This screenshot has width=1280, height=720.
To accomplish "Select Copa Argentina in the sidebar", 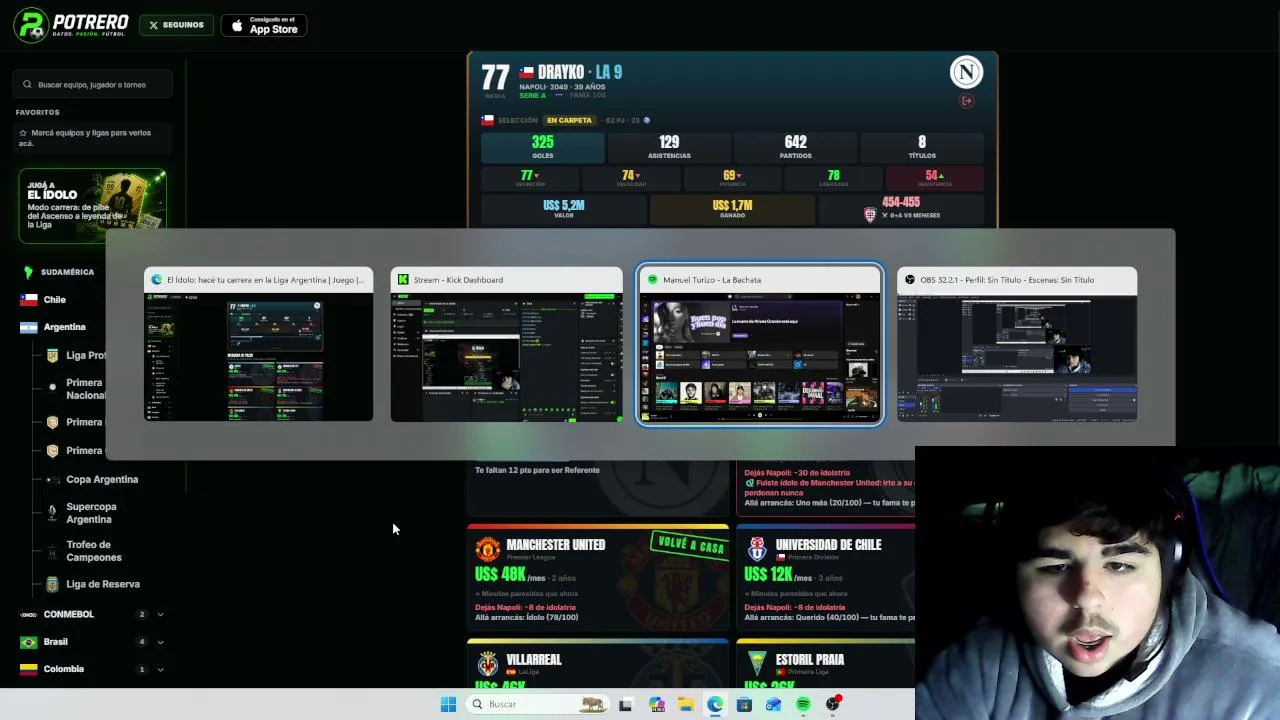I will [102, 479].
